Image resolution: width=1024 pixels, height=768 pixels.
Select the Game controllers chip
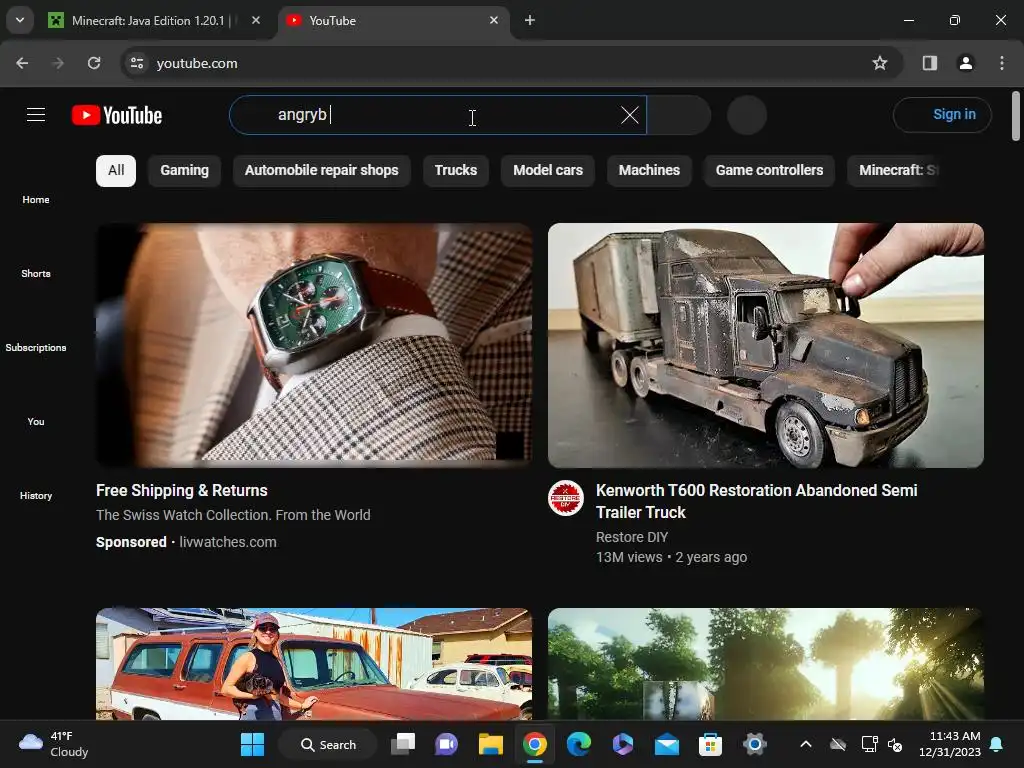769,170
